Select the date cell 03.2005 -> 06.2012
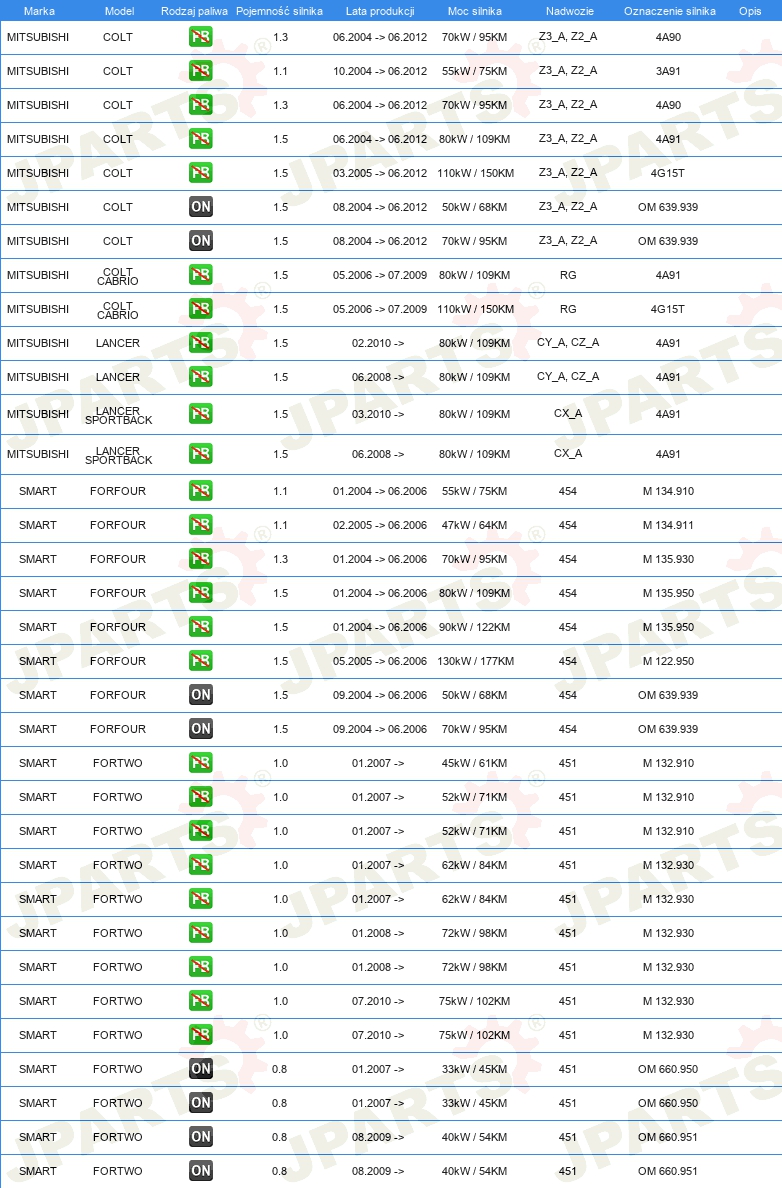Screen dimensions: 782x1188 [x=380, y=173]
